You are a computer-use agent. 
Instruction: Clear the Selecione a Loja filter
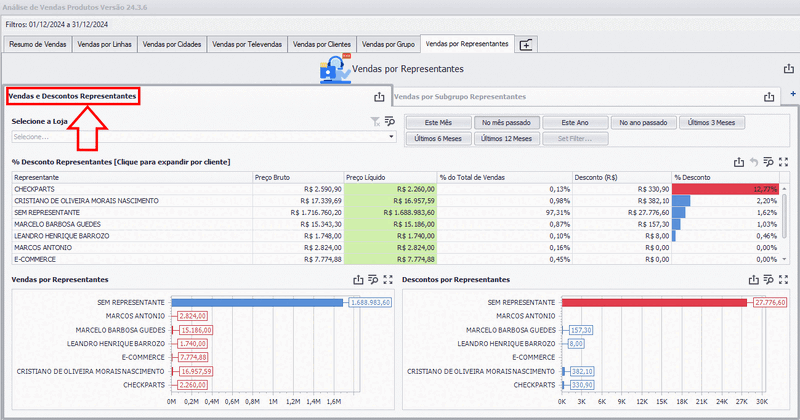pyautogui.click(x=375, y=121)
